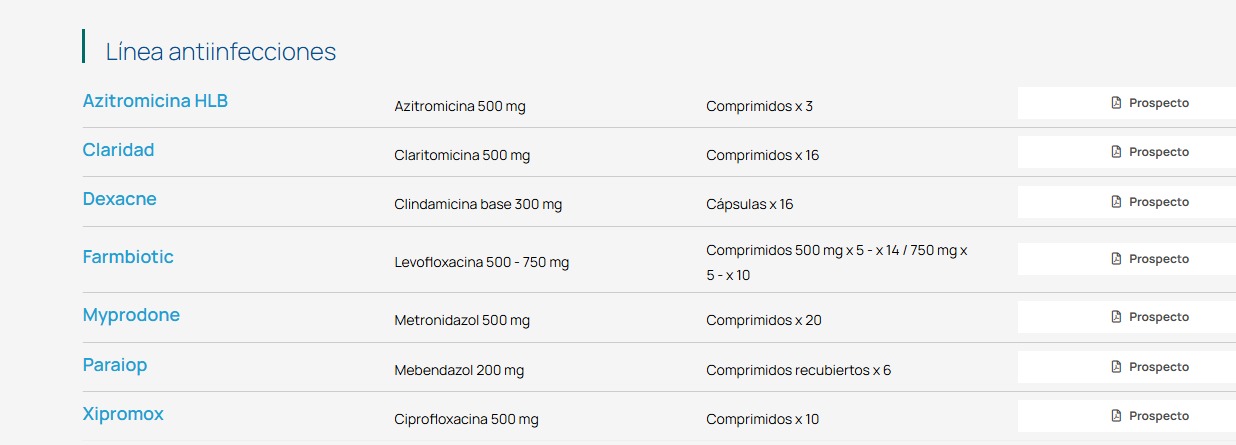Click the PDF icon in Farmbiotic row
The image size is (1236, 445).
tap(1116, 259)
